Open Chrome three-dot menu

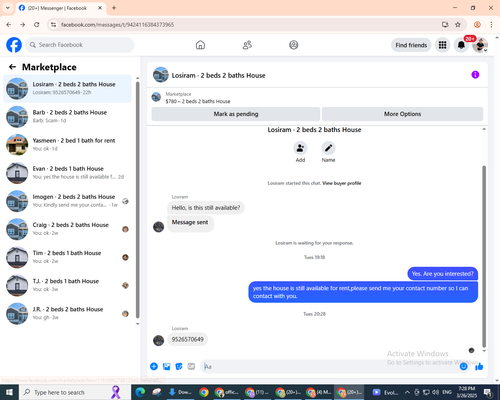[491, 25]
